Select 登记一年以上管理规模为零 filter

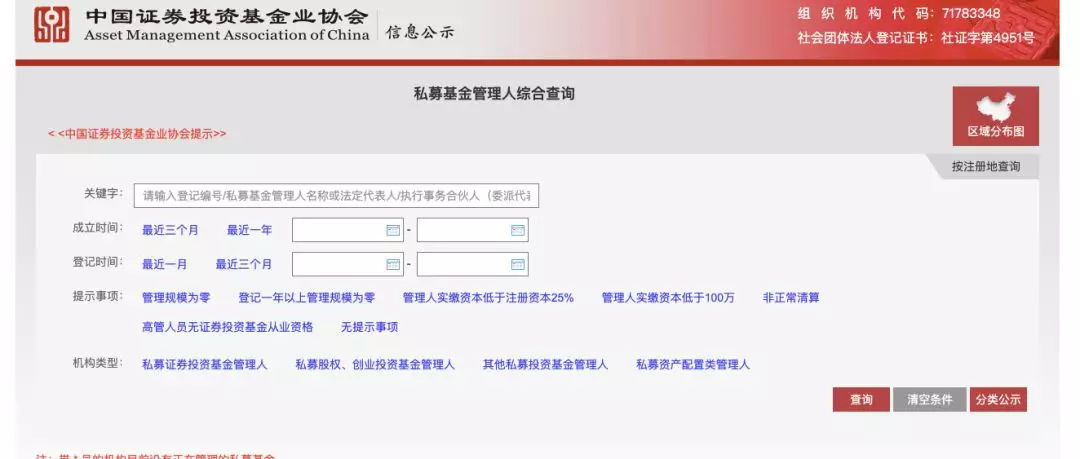pos(307,298)
